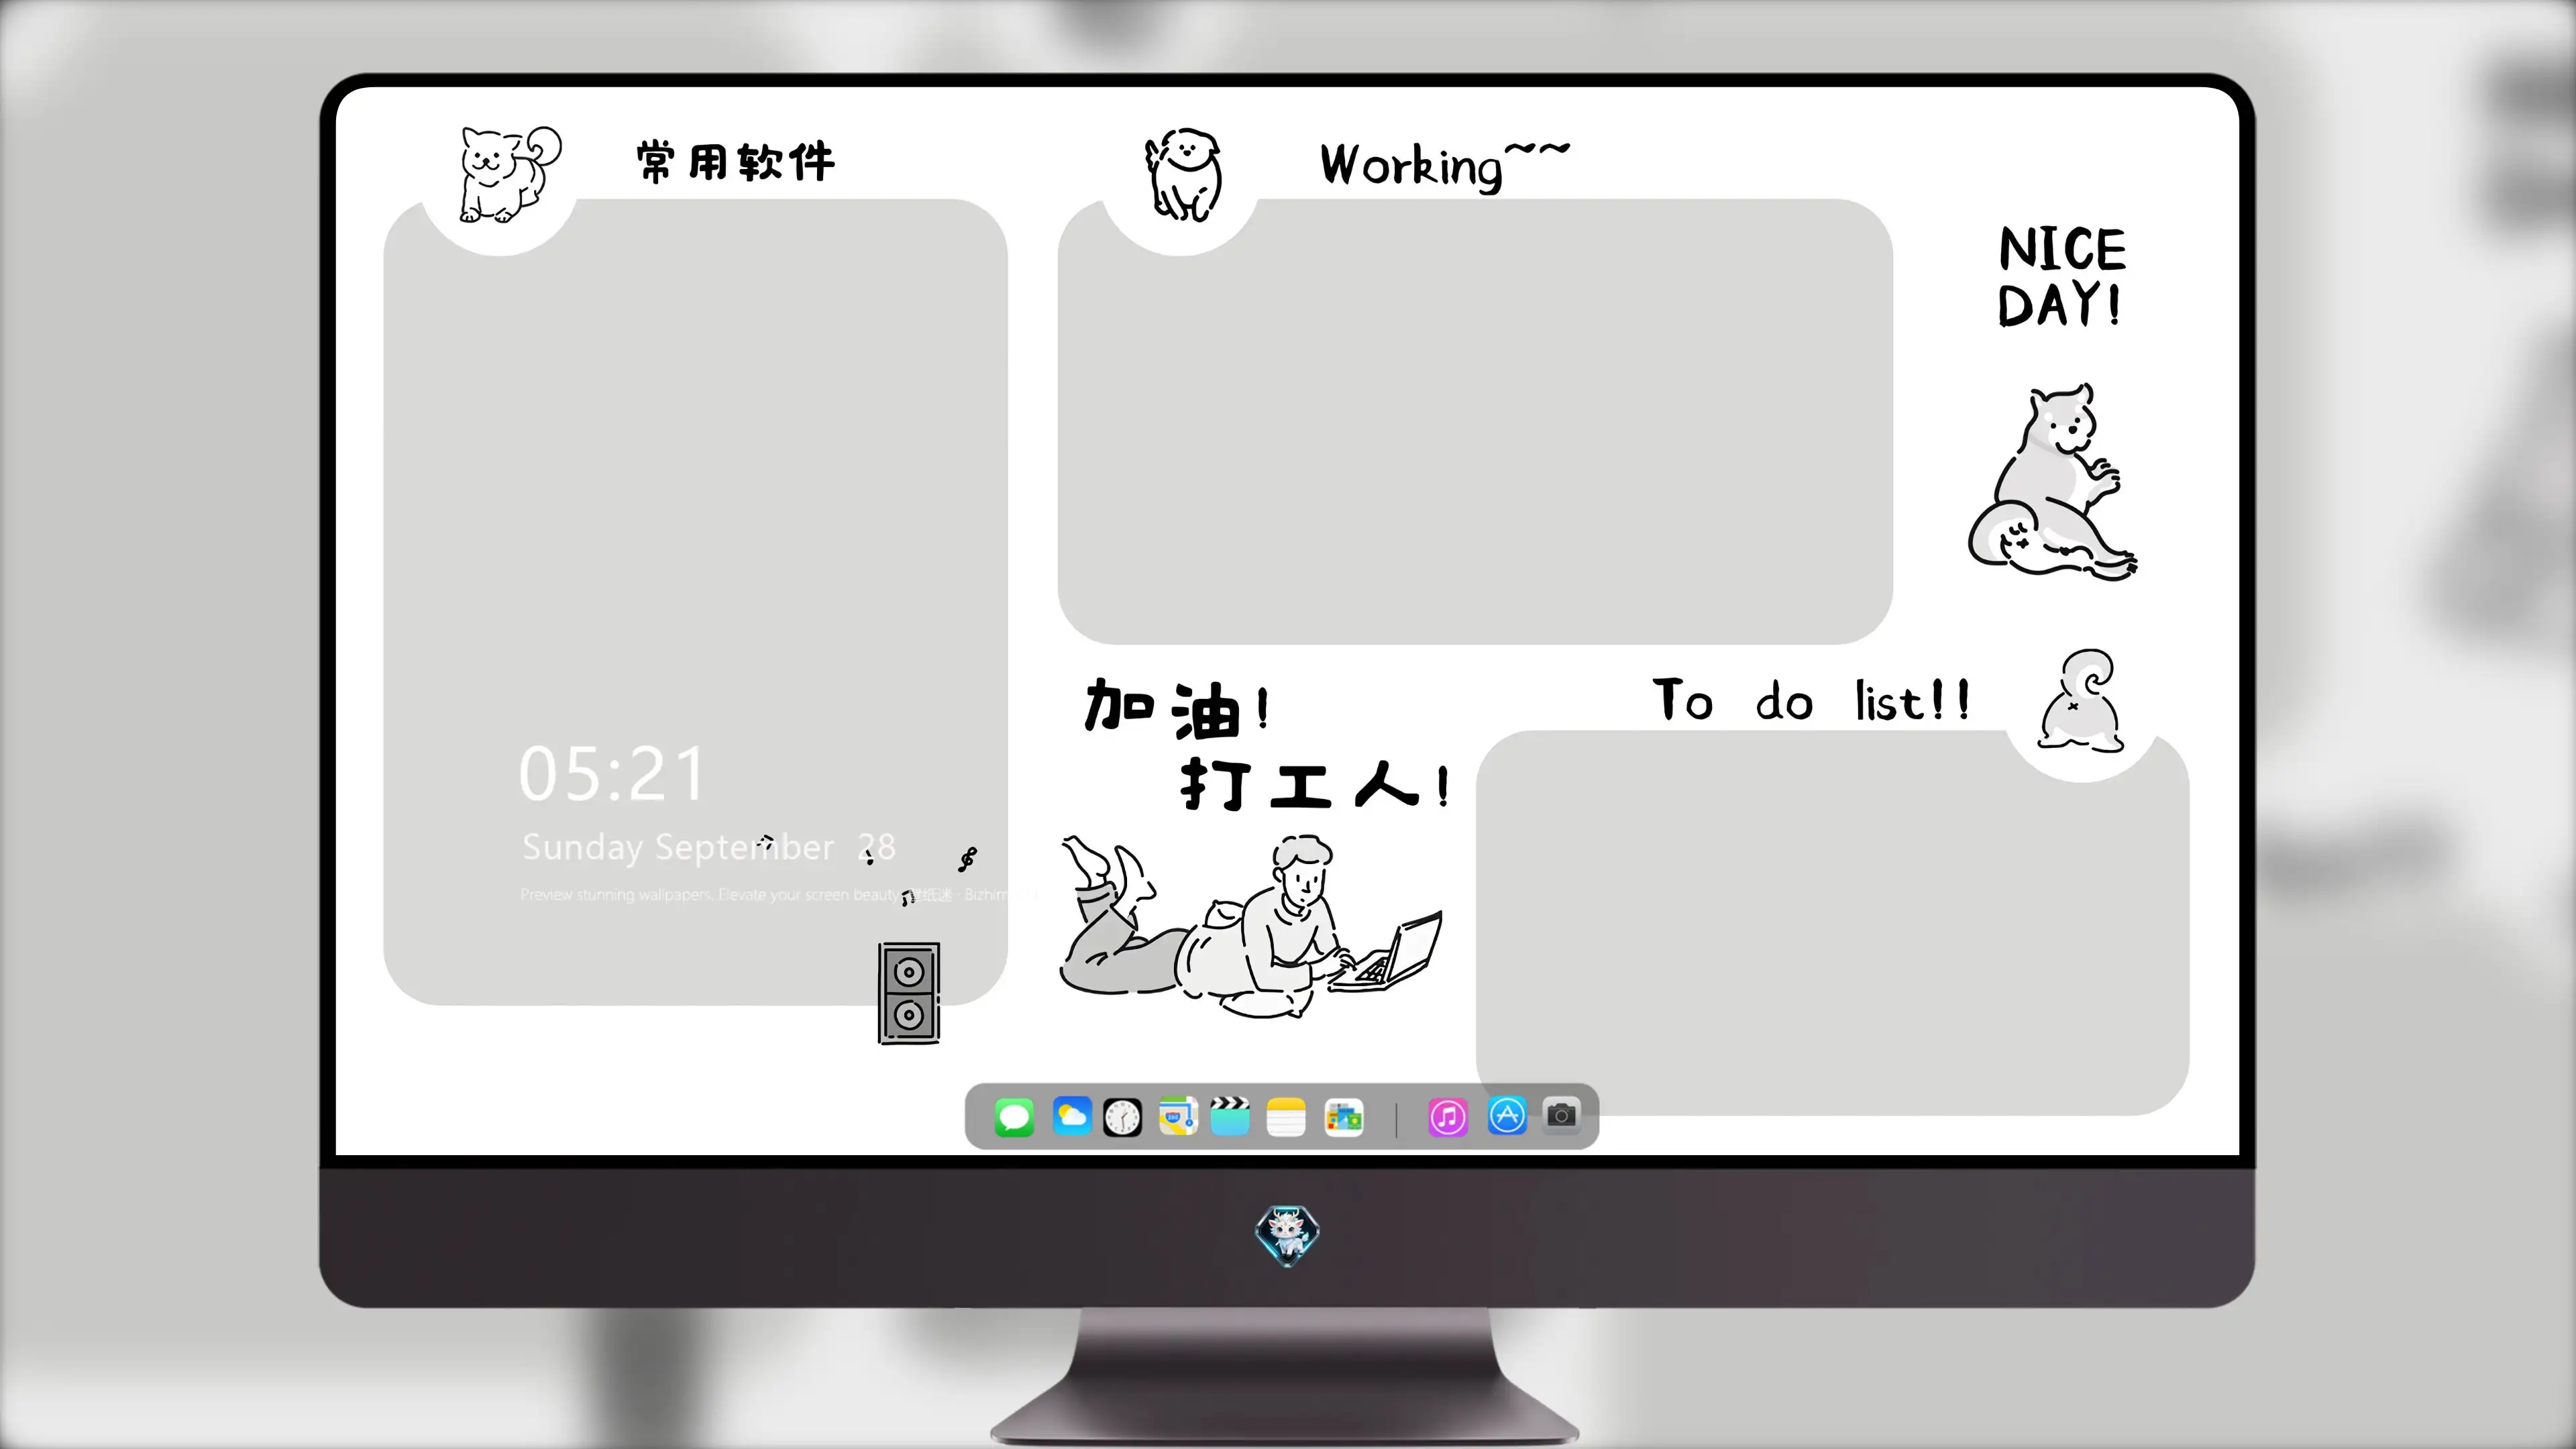Click the NICE DAY! text

click(2061, 276)
